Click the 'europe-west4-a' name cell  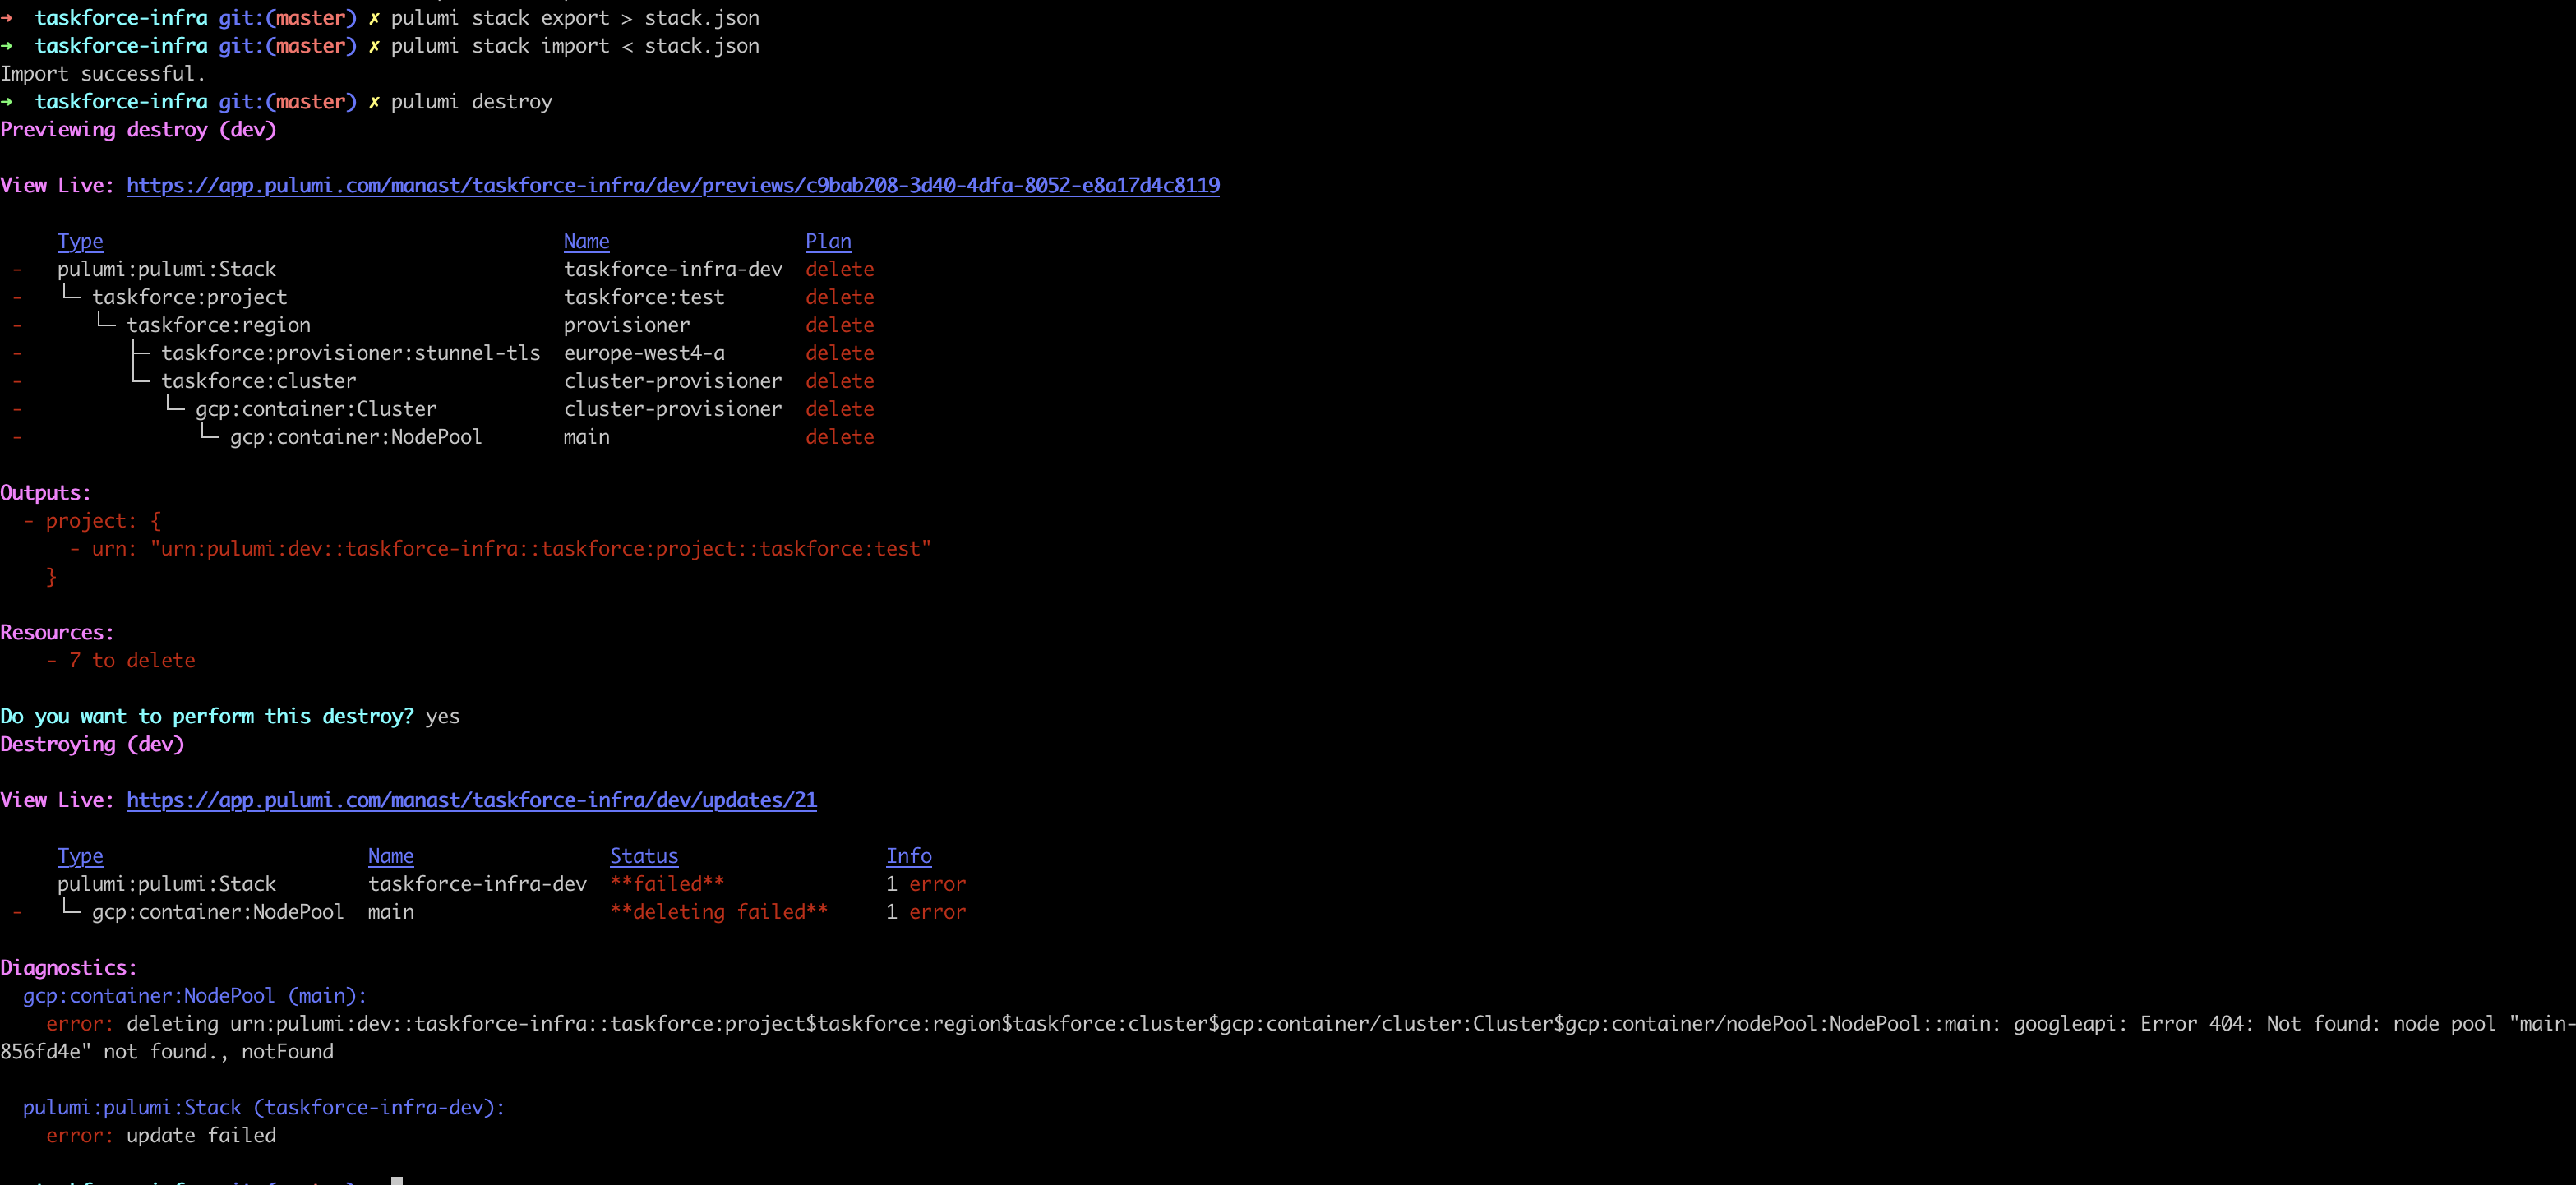coord(644,353)
